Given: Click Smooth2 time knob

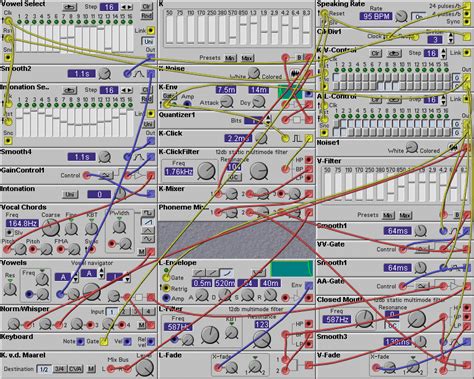Looking at the screenshot, I should [105, 74].
